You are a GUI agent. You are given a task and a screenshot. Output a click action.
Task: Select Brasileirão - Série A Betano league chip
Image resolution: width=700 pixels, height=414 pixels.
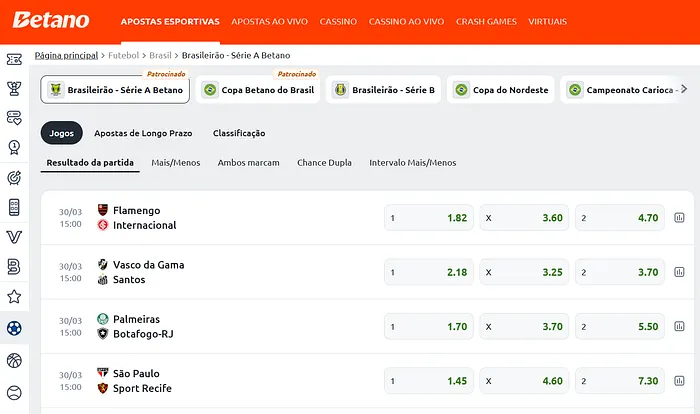coord(115,89)
